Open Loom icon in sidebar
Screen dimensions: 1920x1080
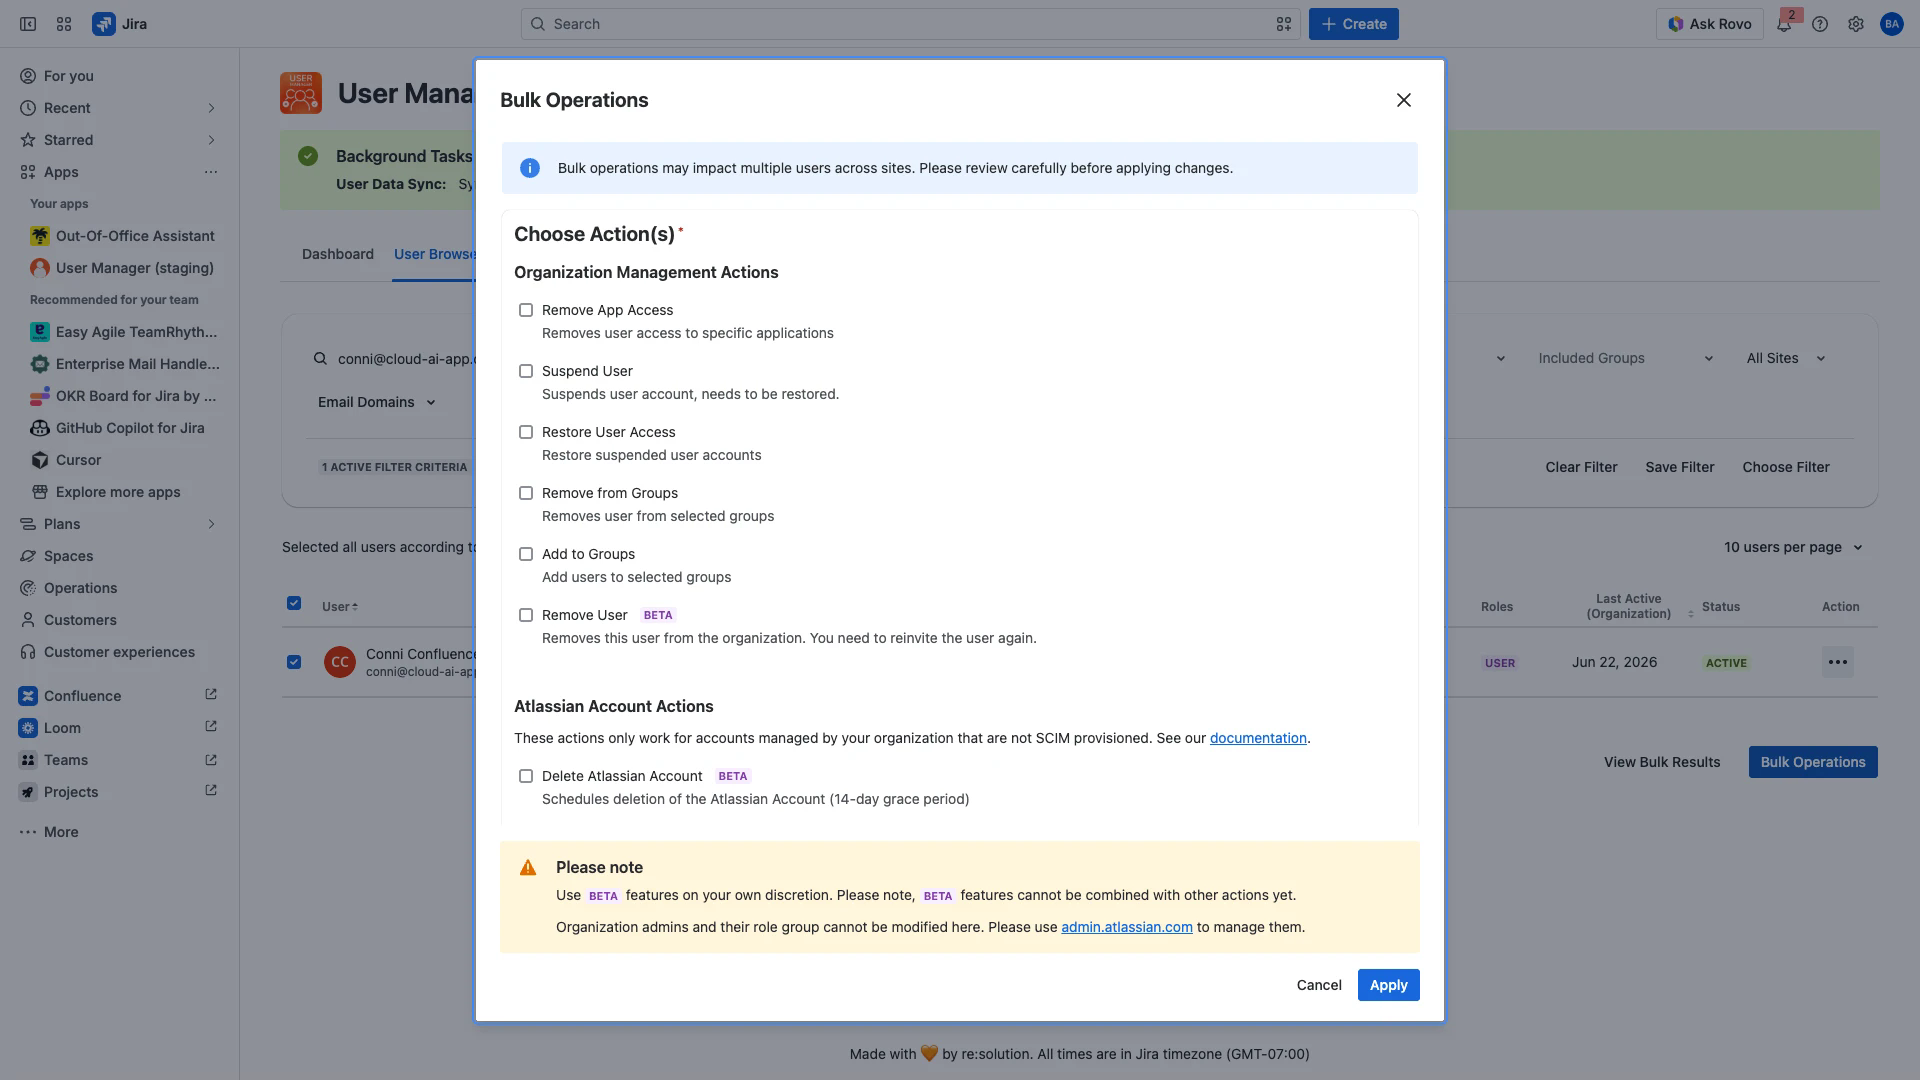(28, 728)
